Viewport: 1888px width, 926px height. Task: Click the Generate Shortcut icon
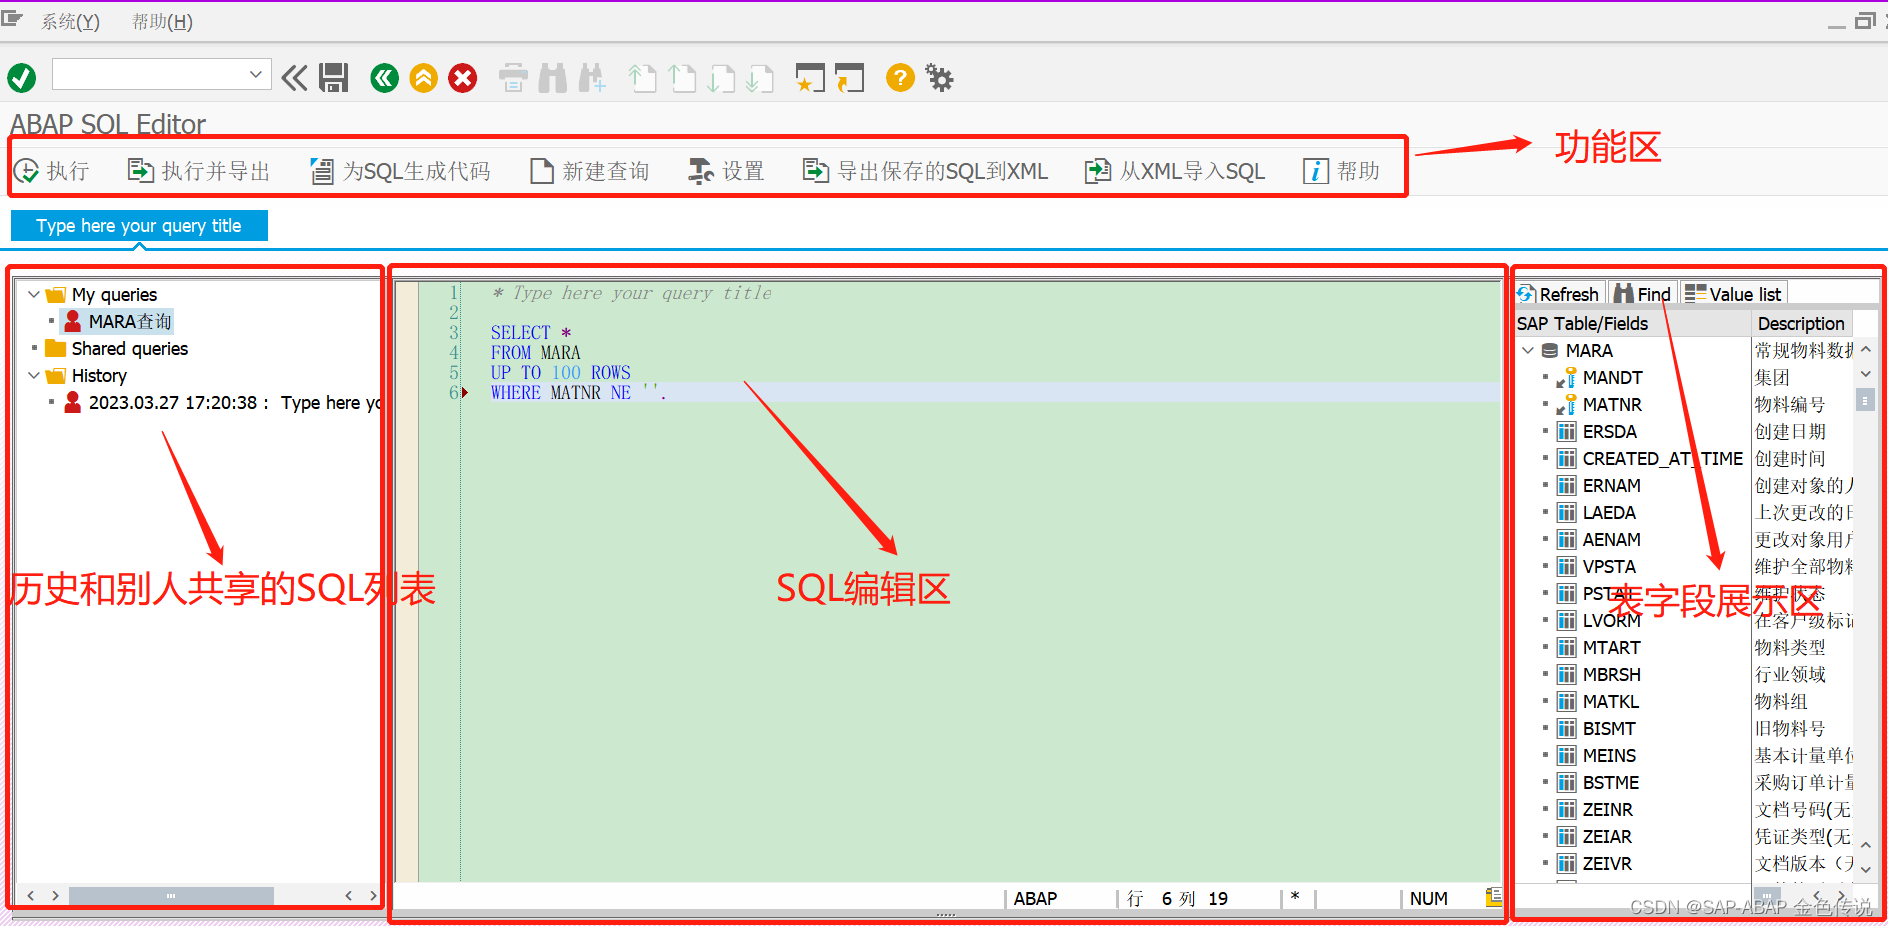849,78
